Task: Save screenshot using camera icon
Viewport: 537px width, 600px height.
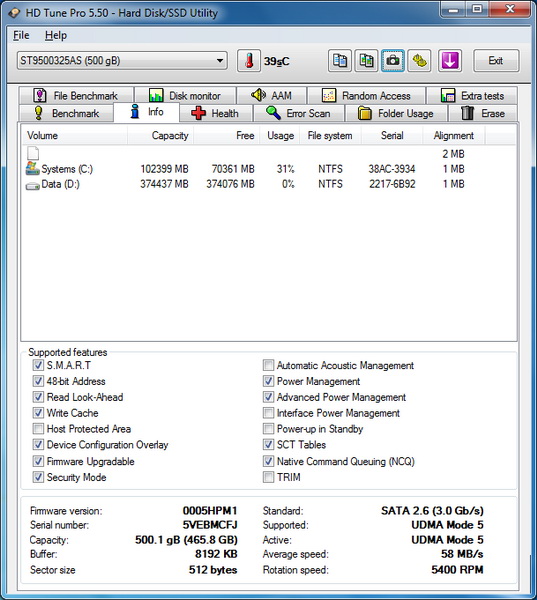Action: 393,60
